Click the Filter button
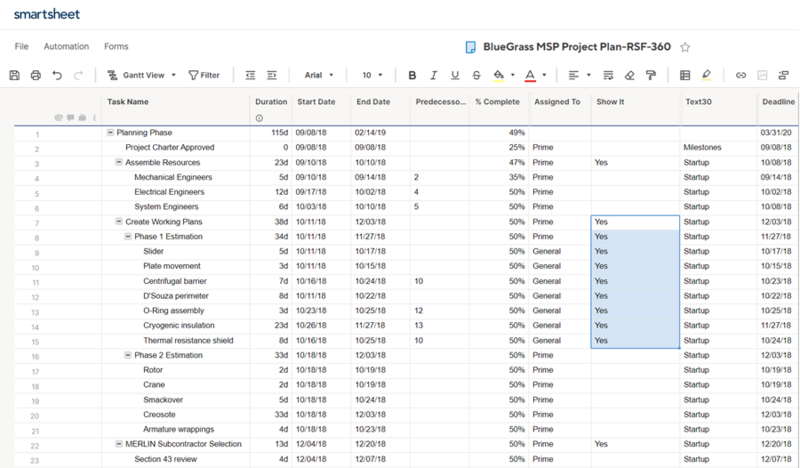Image resolution: width=800 pixels, height=468 pixels. (204, 75)
